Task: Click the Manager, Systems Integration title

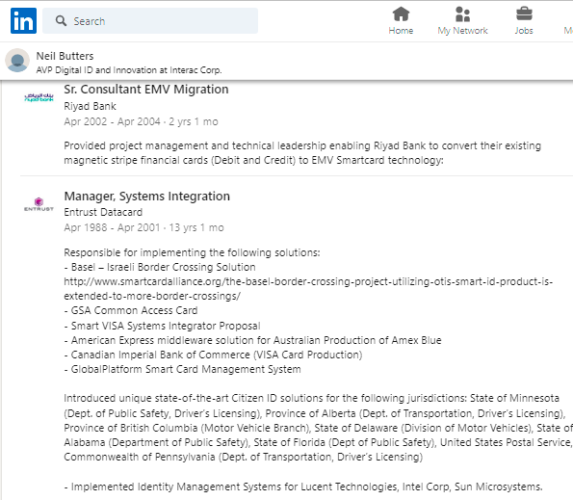Action: pos(147,196)
